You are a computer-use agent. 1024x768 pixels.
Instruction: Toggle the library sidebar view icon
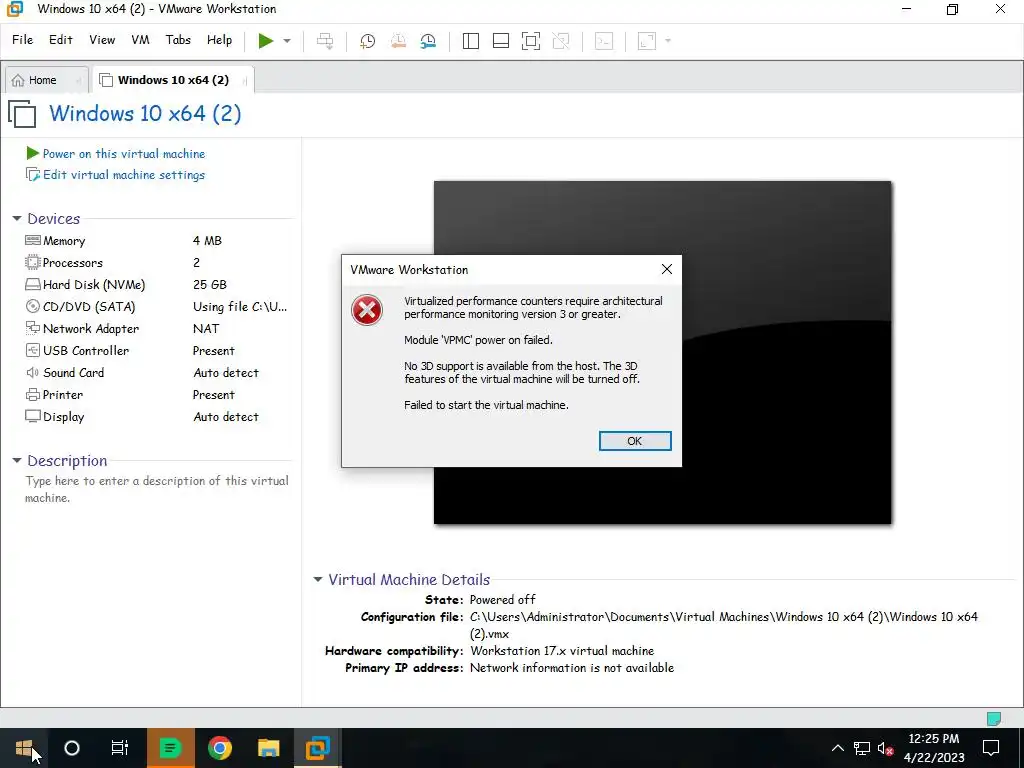click(470, 40)
